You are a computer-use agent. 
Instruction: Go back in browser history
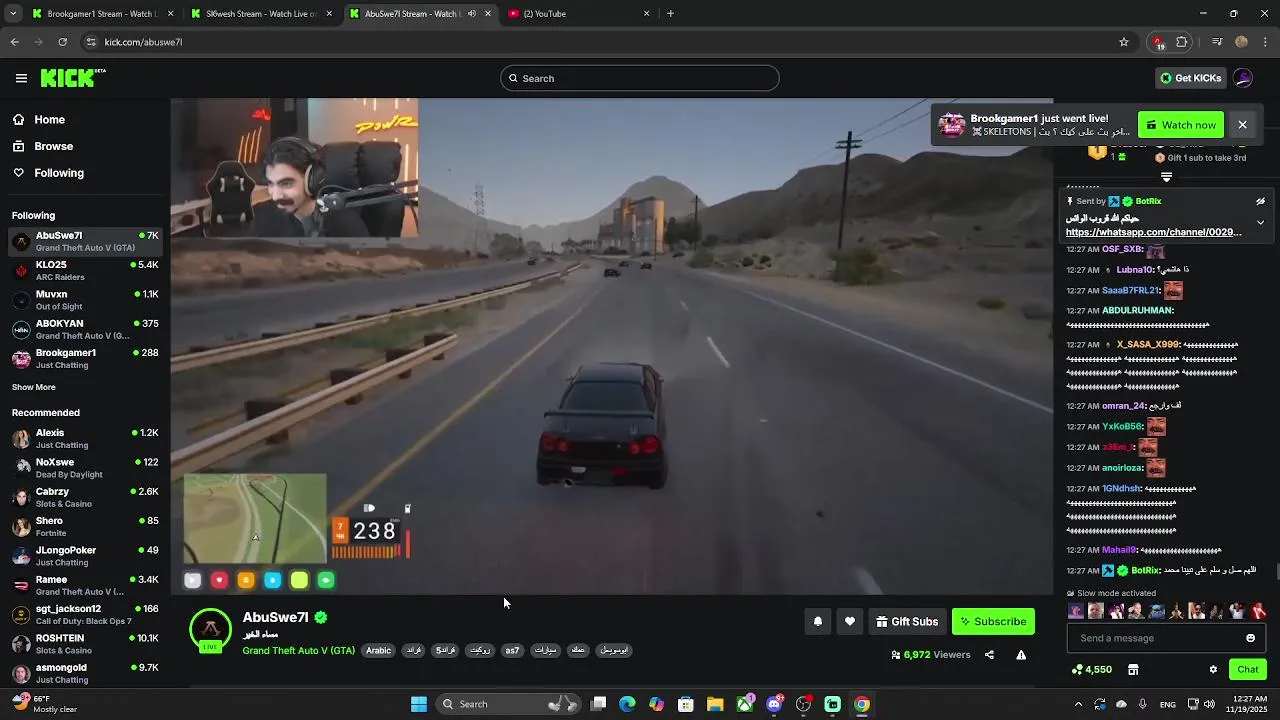[14, 42]
